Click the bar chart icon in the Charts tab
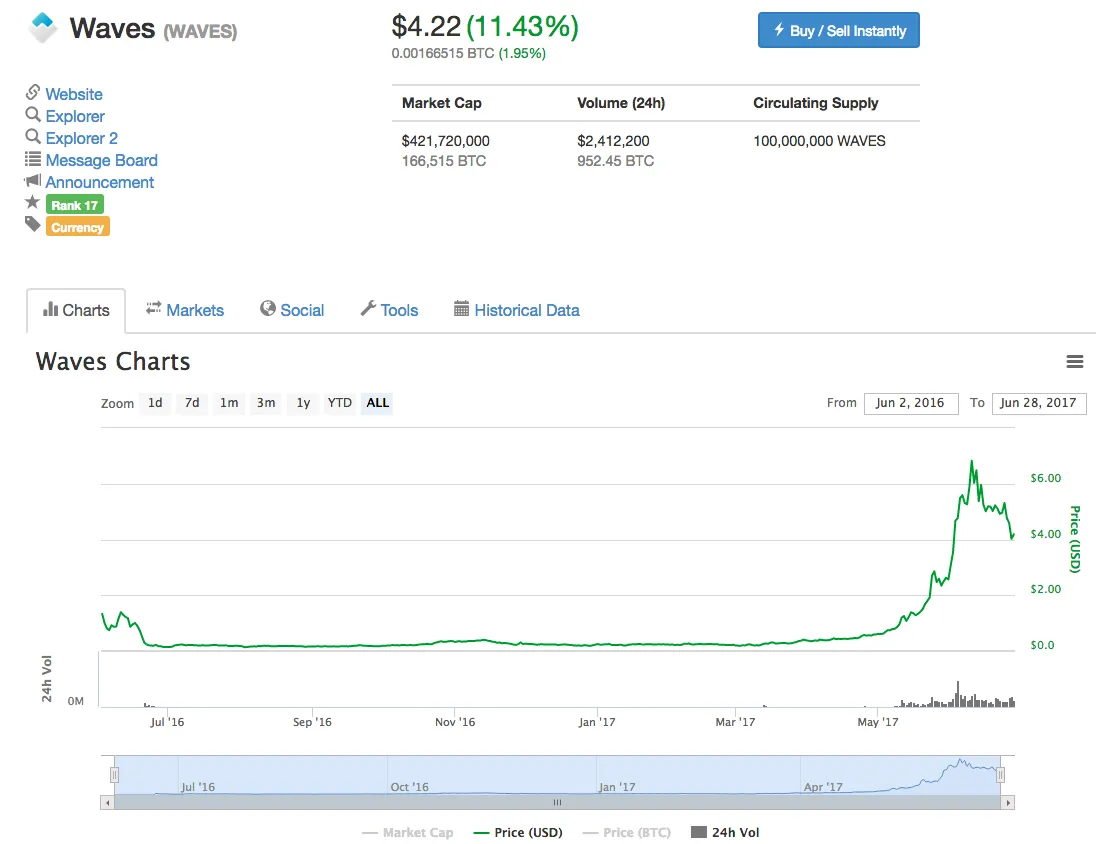The width and height of the screenshot is (1118, 844). coord(51,309)
